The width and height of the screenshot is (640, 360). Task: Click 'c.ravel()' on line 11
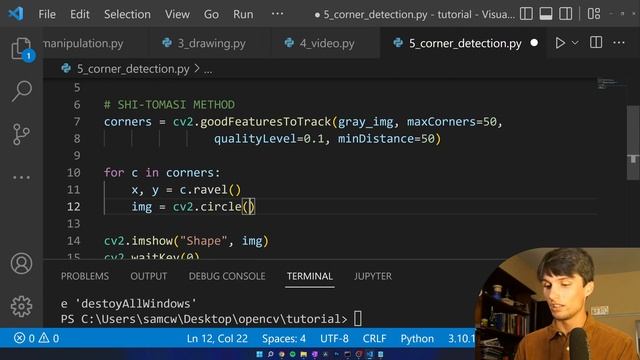tap(211, 190)
